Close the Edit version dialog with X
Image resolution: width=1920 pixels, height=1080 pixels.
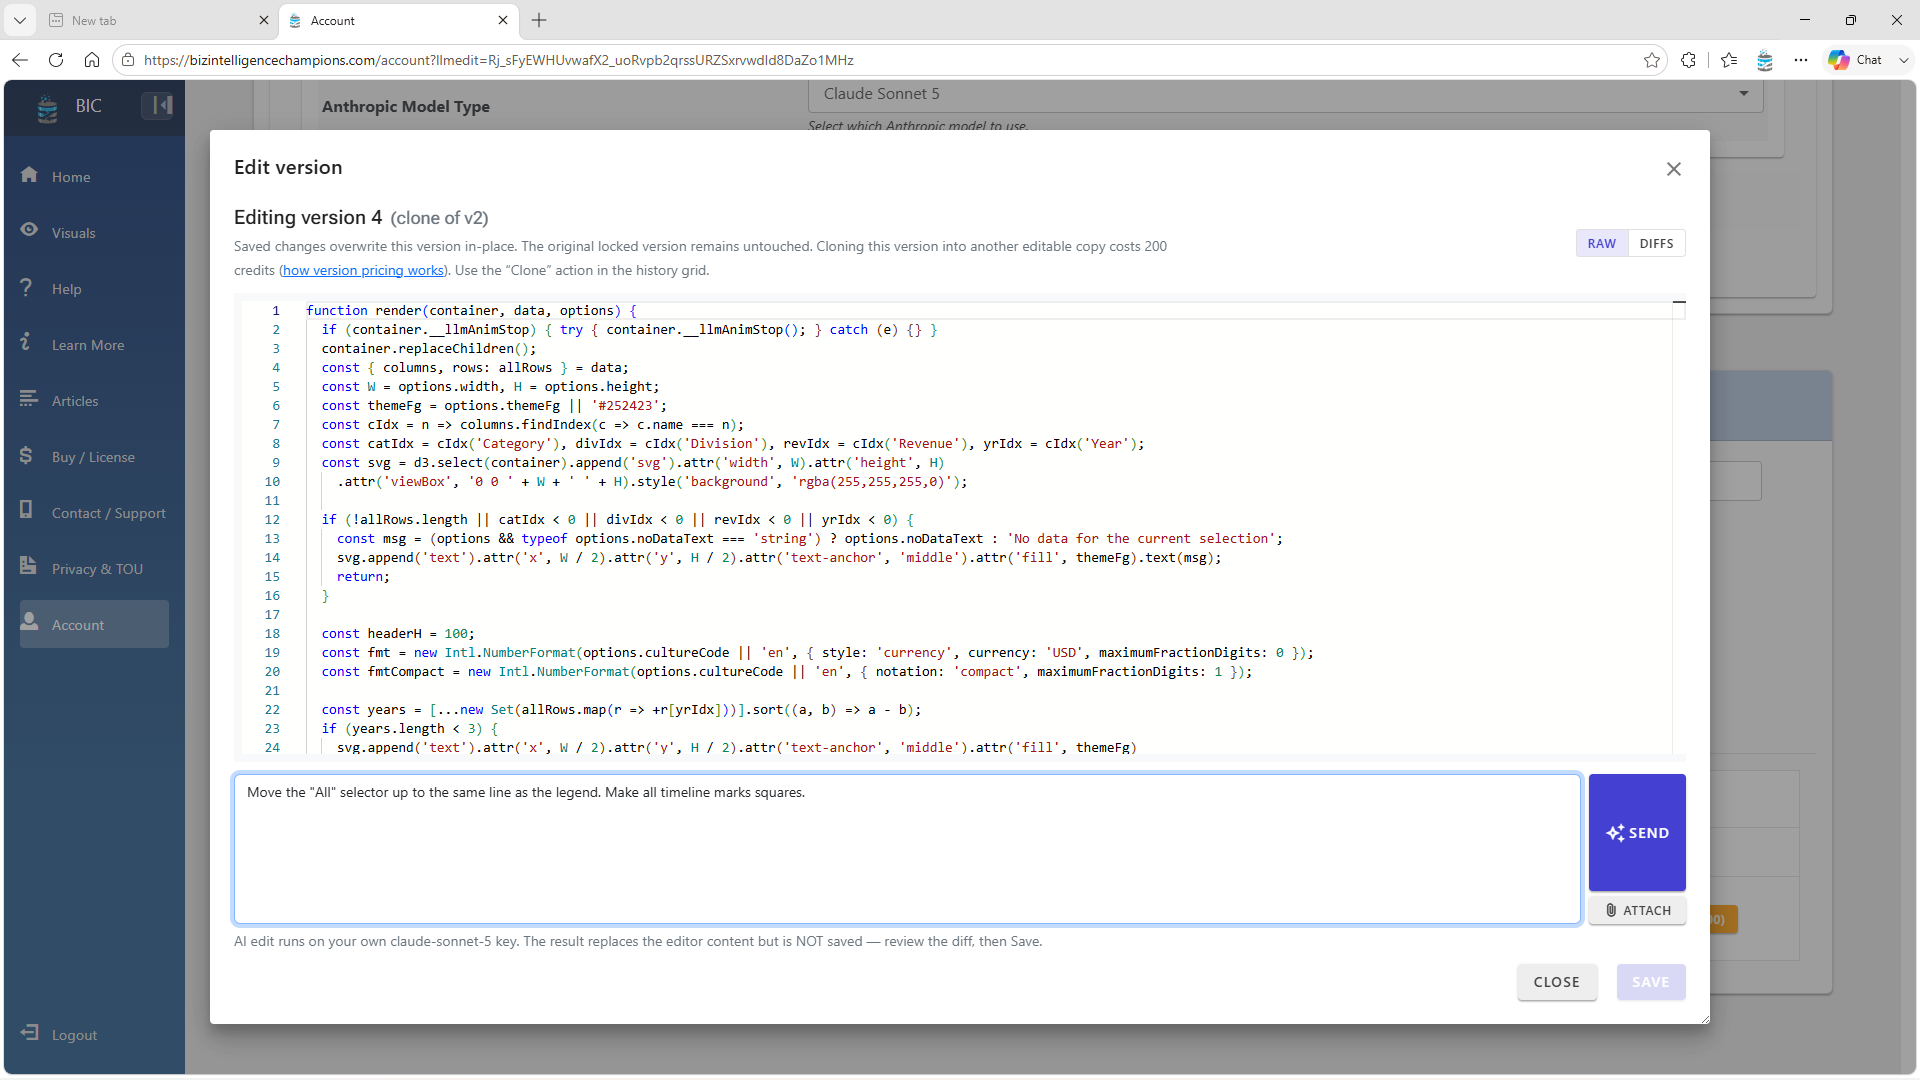click(x=1674, y=169)
